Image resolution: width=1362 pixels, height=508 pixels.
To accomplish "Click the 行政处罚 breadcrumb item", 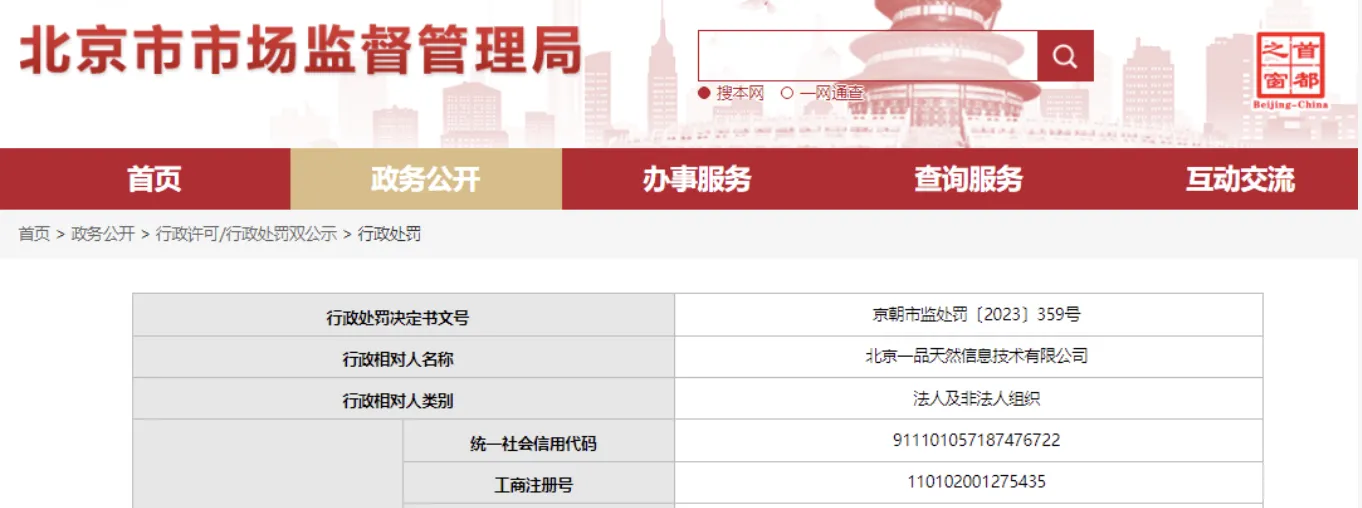I will (390, 234).
